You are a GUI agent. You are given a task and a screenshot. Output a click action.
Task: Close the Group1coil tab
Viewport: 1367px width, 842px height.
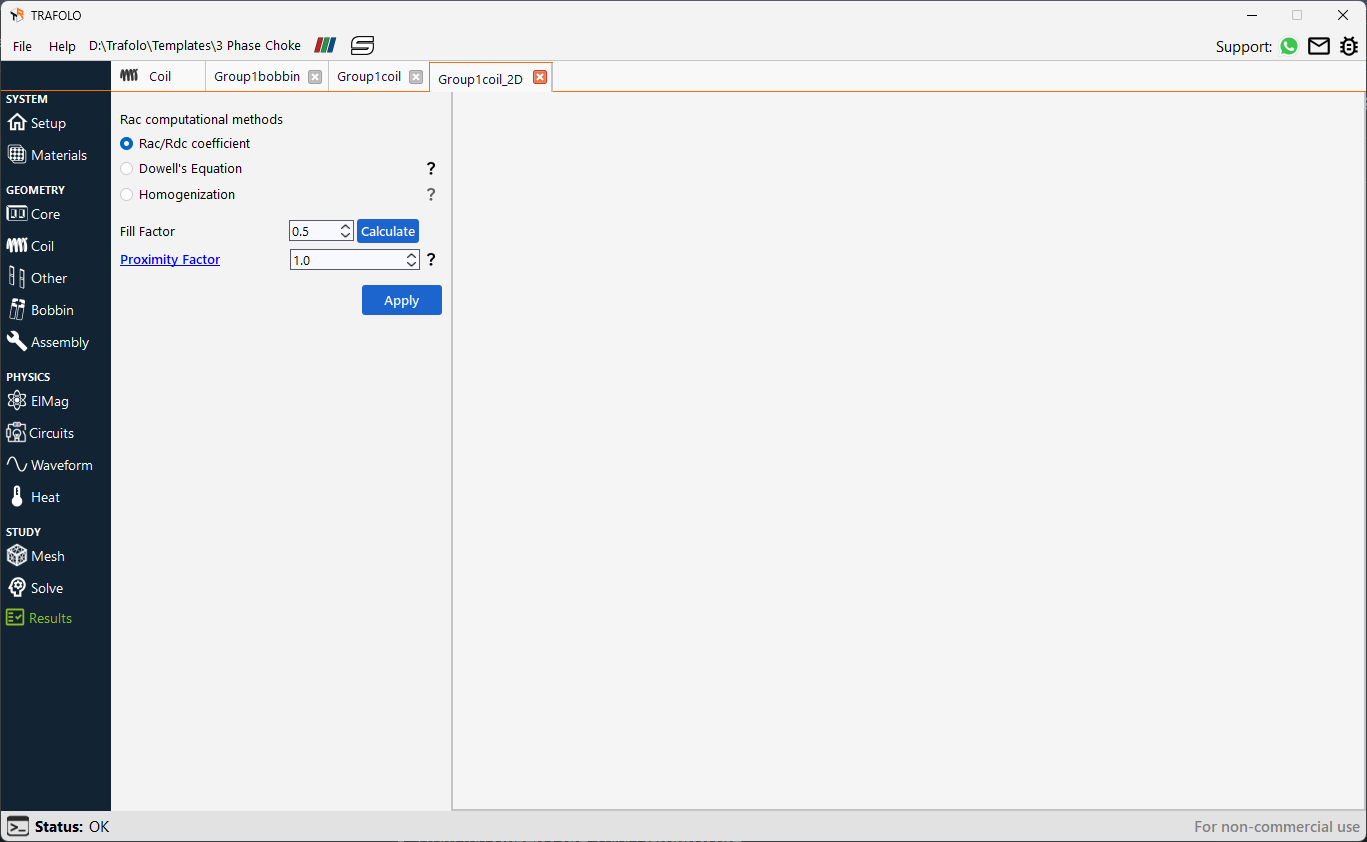pos(416,77)
